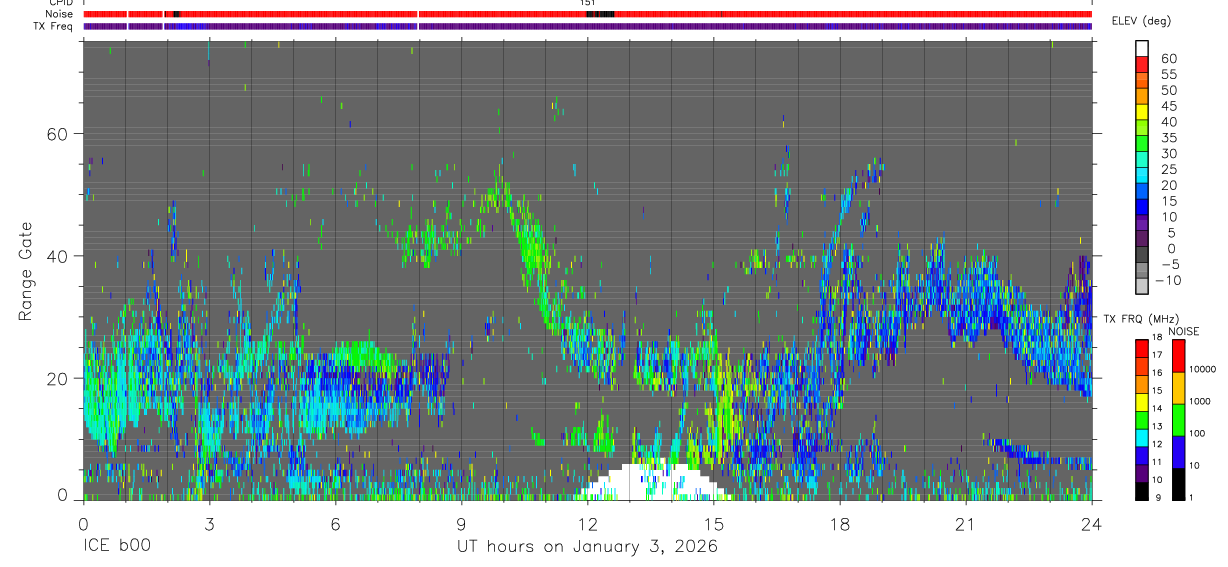Viewport: 1228px width, 567px height.
Task: Click the '9' label on TX FRQ scale
Action: pyautogui.click(x=1158, y=497)
